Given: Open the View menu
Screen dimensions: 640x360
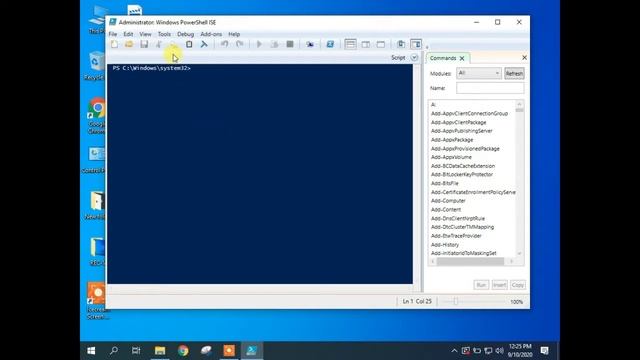Looking at the screenshot, I should [x=145, y=34].
